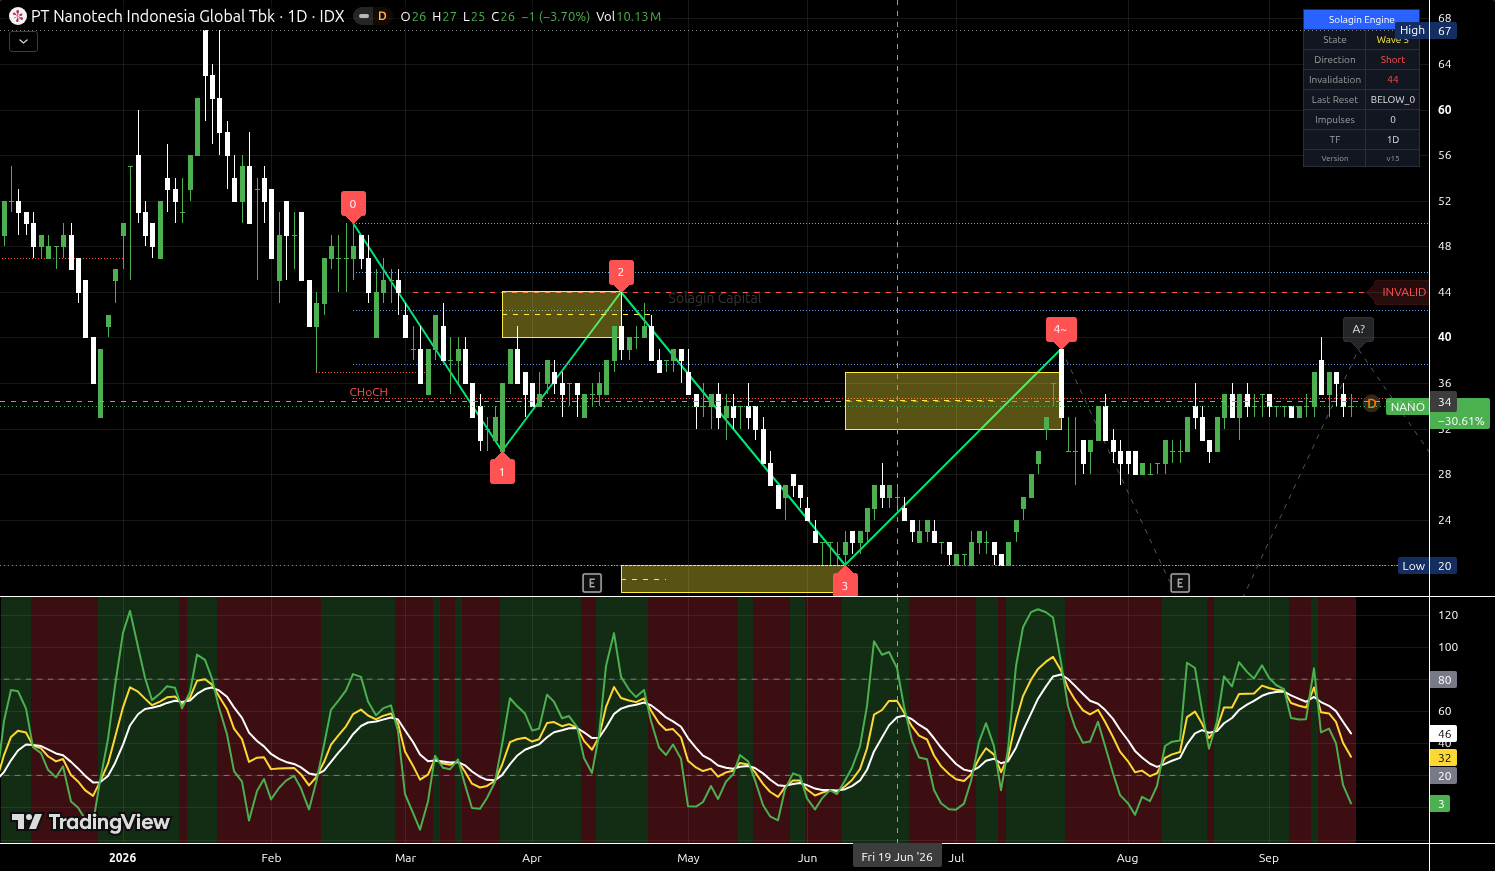
Task: Click the TradingView logo in the indicator pane
Action: 91,822
